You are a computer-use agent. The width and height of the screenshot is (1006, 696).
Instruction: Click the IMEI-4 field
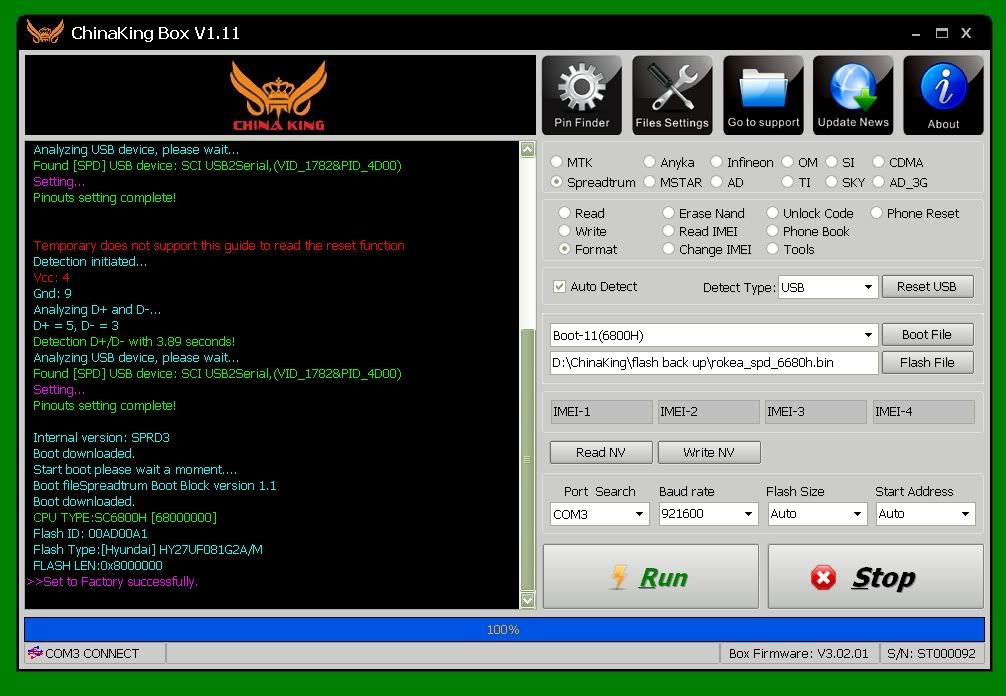click(x=924, y=411)
